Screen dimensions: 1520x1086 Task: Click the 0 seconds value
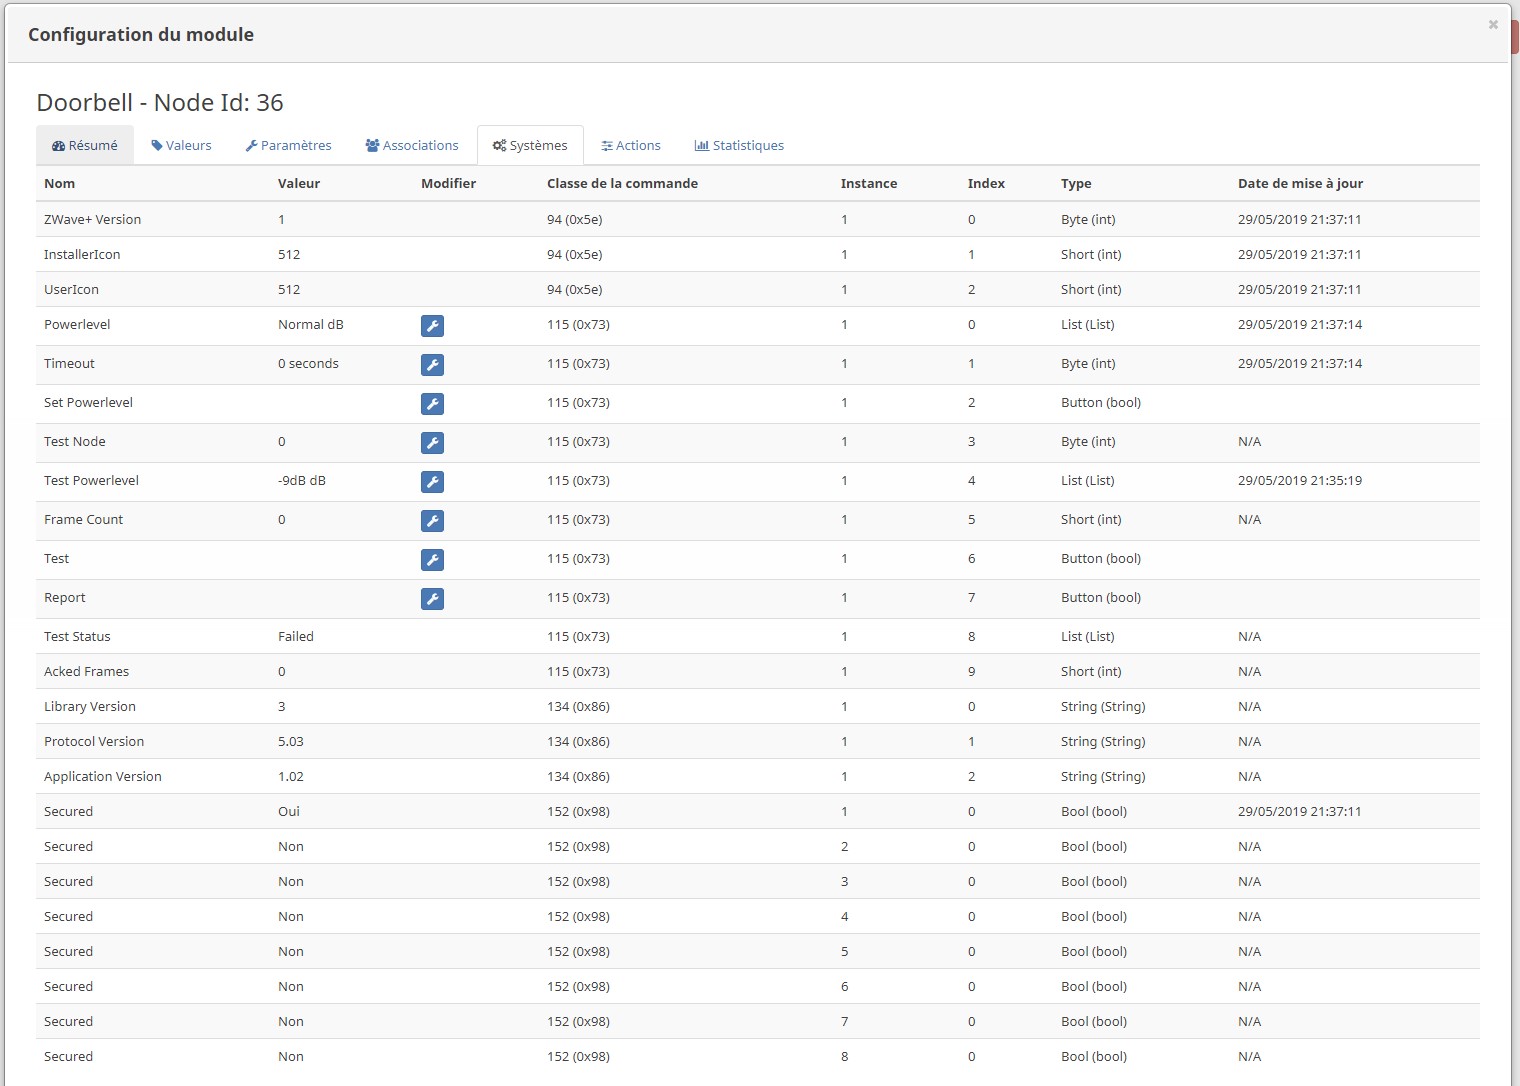click(308, 363)
